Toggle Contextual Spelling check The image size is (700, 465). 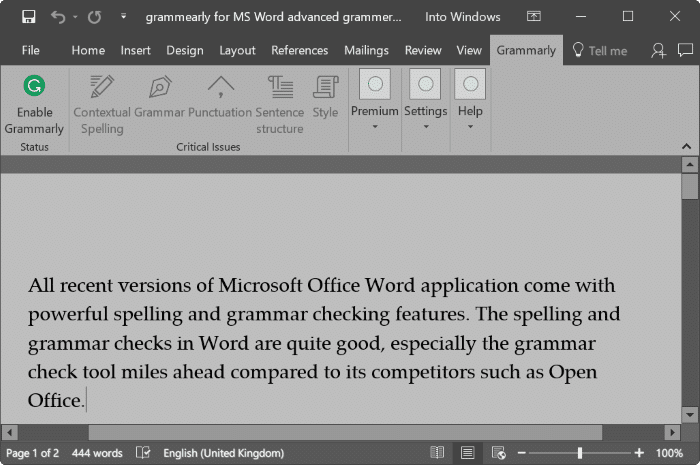(x=102, y=105)
